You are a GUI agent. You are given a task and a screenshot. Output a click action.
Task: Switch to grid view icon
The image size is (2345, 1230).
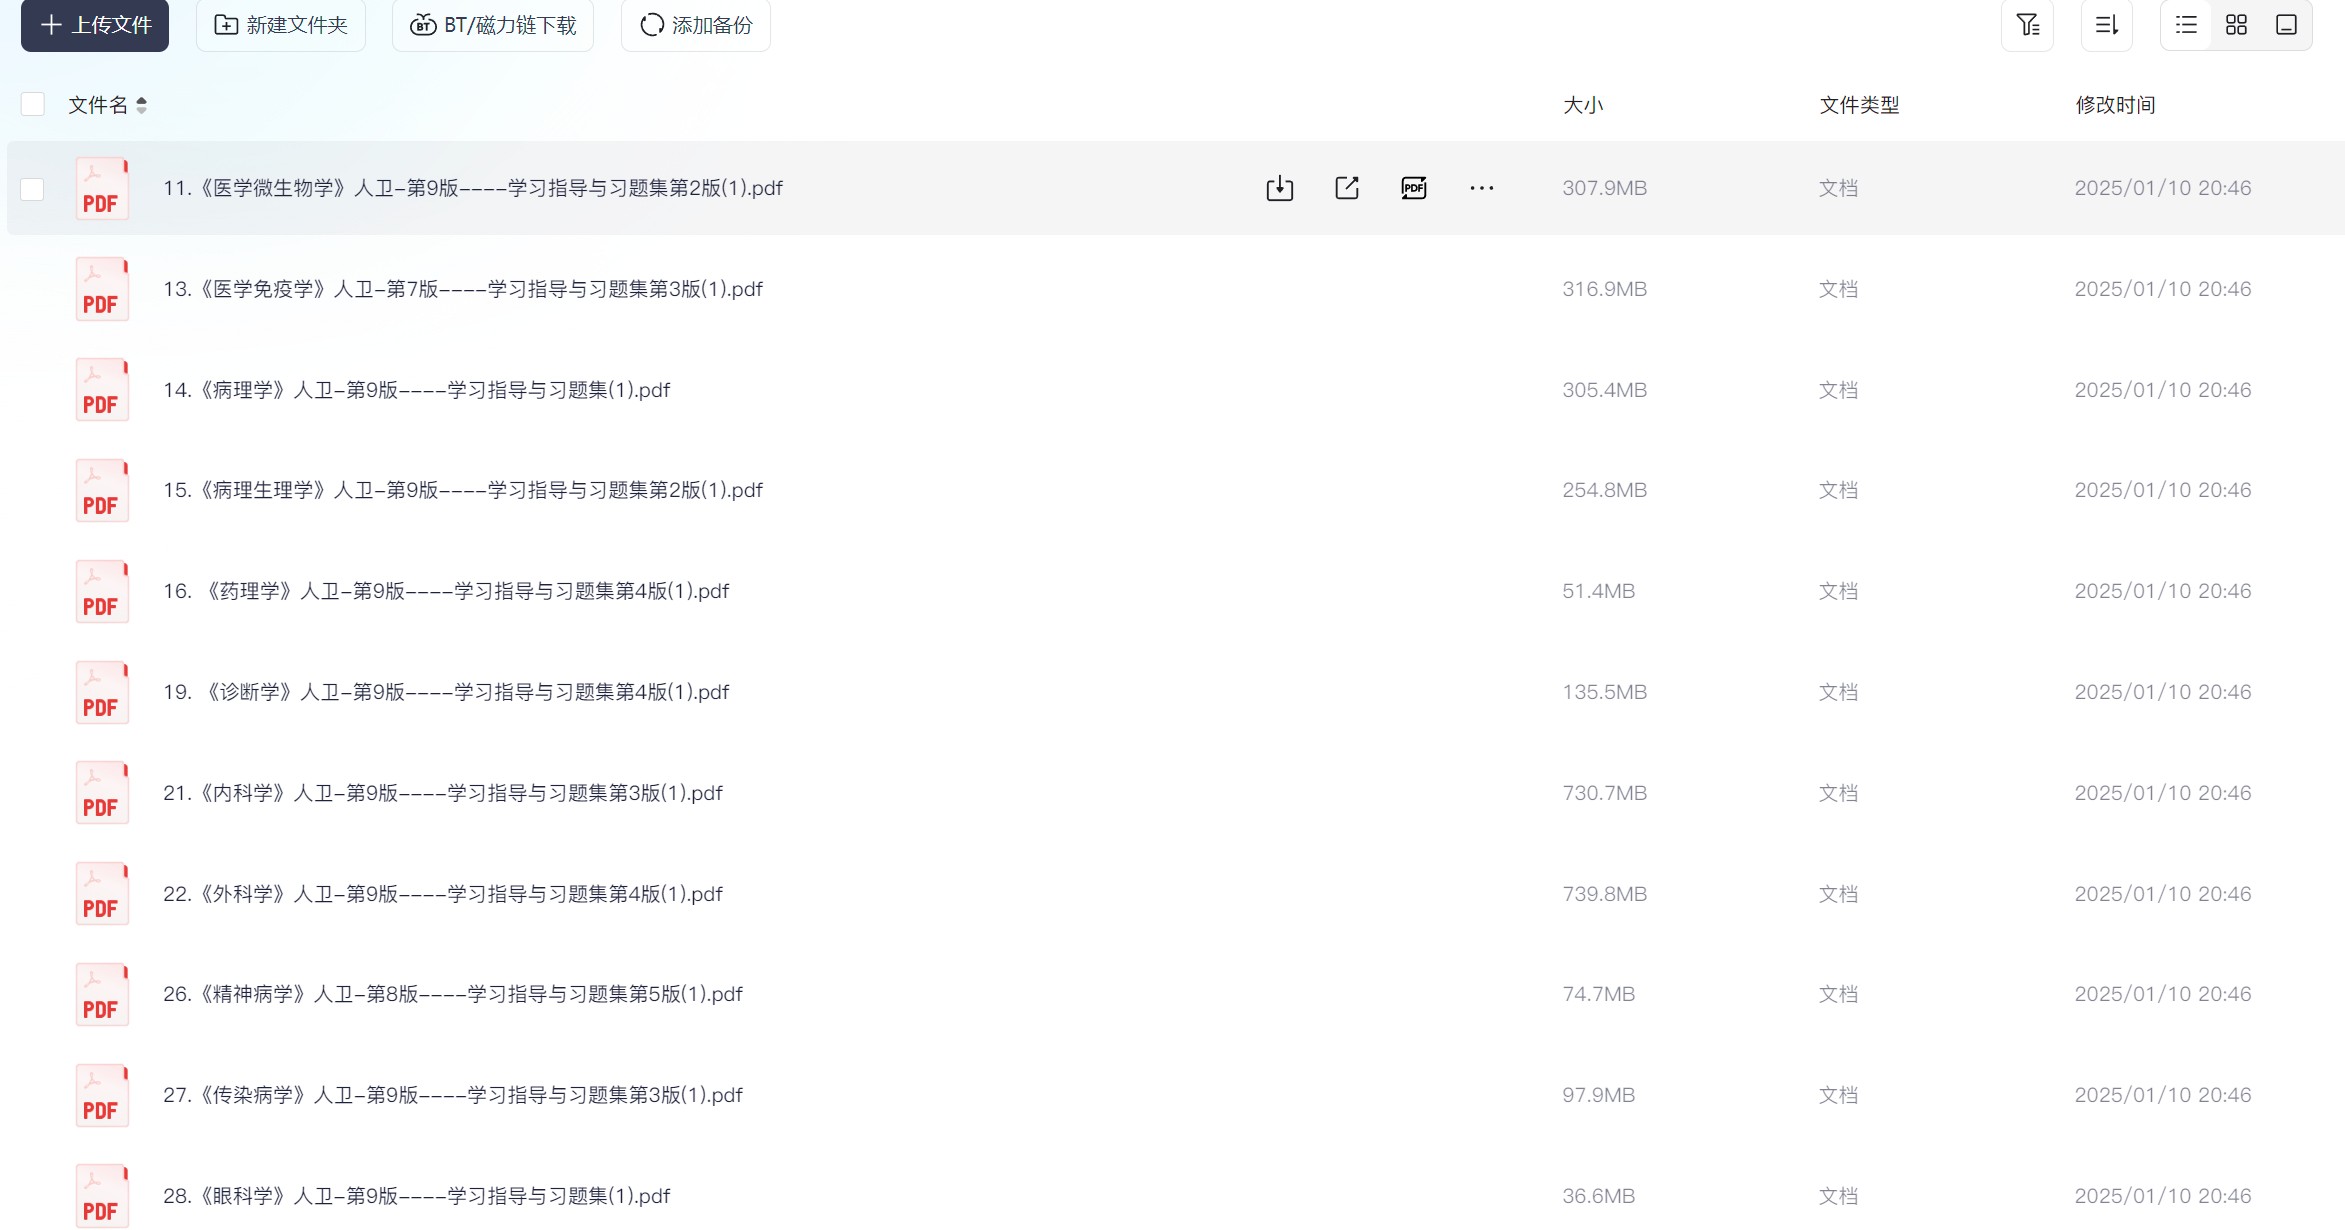2236,24
